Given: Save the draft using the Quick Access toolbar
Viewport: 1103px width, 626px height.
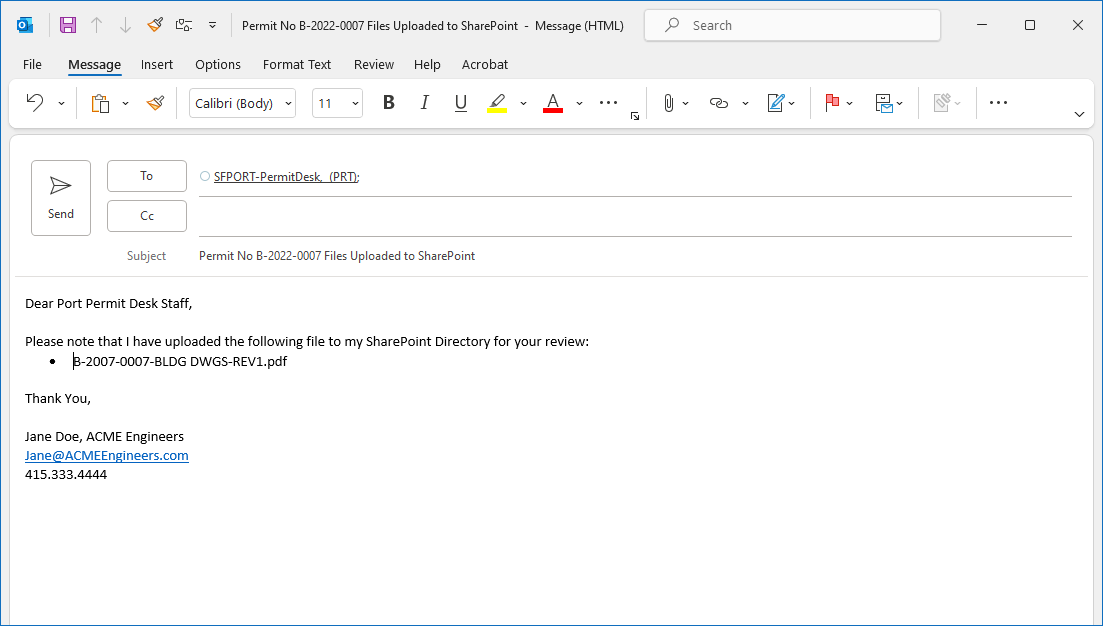Looking at the screenshot, I should pyautogui.click(x=67, y=24).
